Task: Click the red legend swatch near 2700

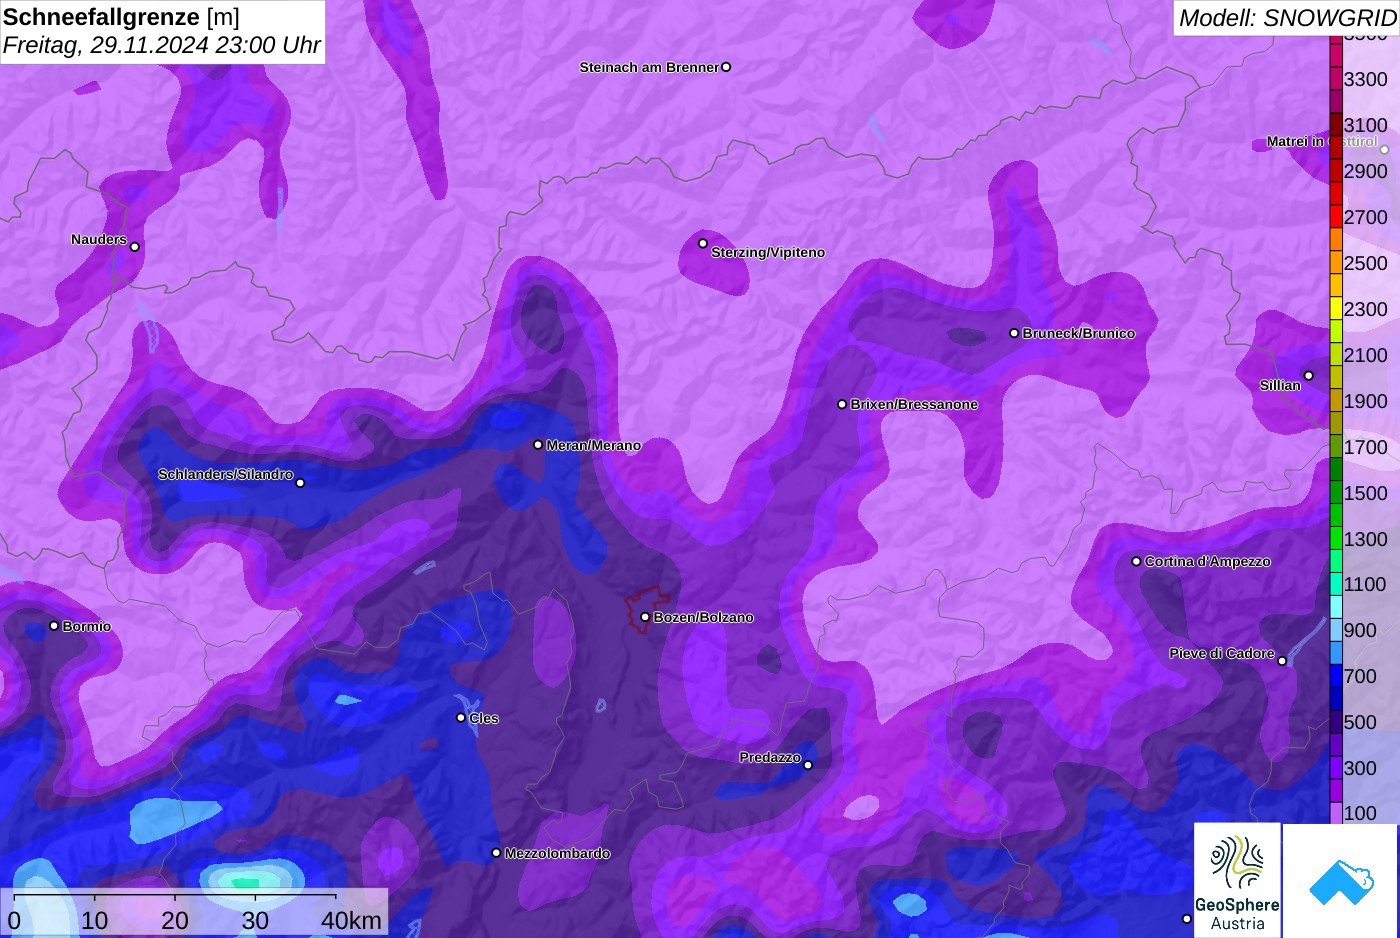Action: point(1336,217)
